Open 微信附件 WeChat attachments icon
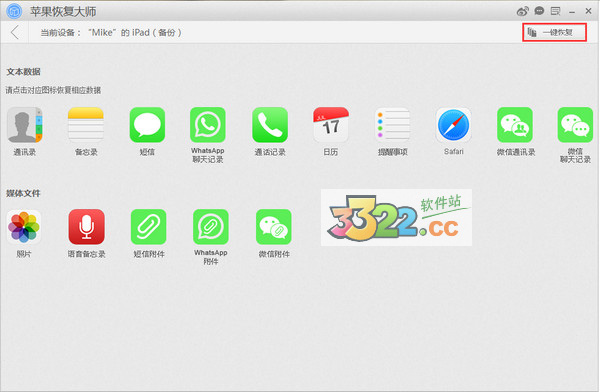Screen dimensions: 600x392 (x=274, y=227)
